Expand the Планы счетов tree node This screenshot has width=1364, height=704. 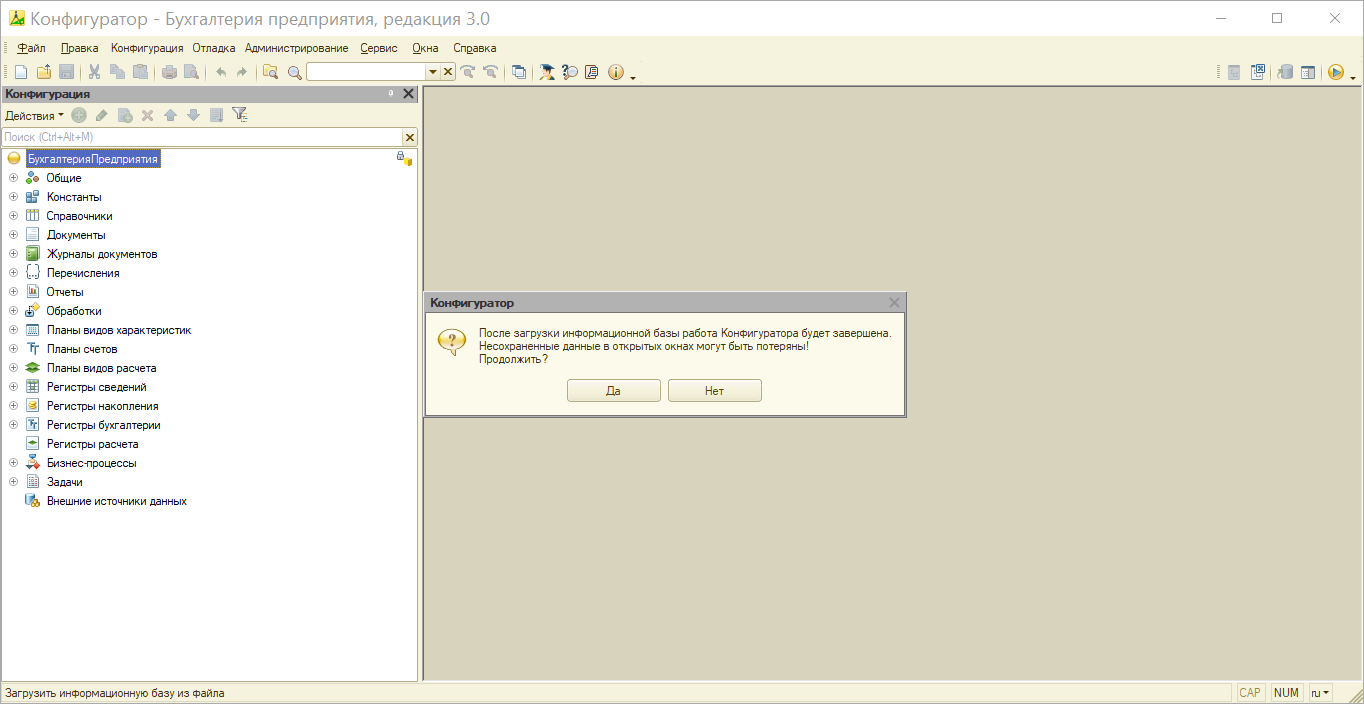[x=13, y=349]
